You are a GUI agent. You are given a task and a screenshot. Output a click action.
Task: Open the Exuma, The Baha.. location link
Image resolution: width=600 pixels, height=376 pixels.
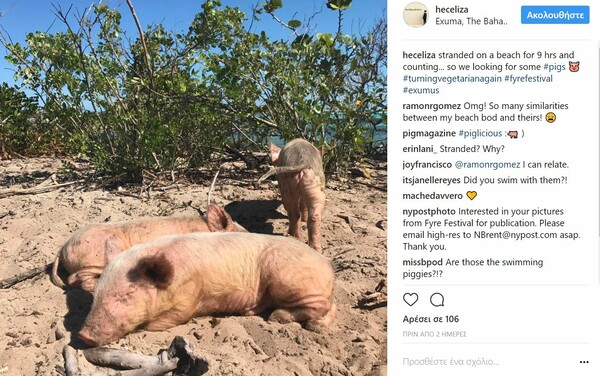(x=471, y=21)
